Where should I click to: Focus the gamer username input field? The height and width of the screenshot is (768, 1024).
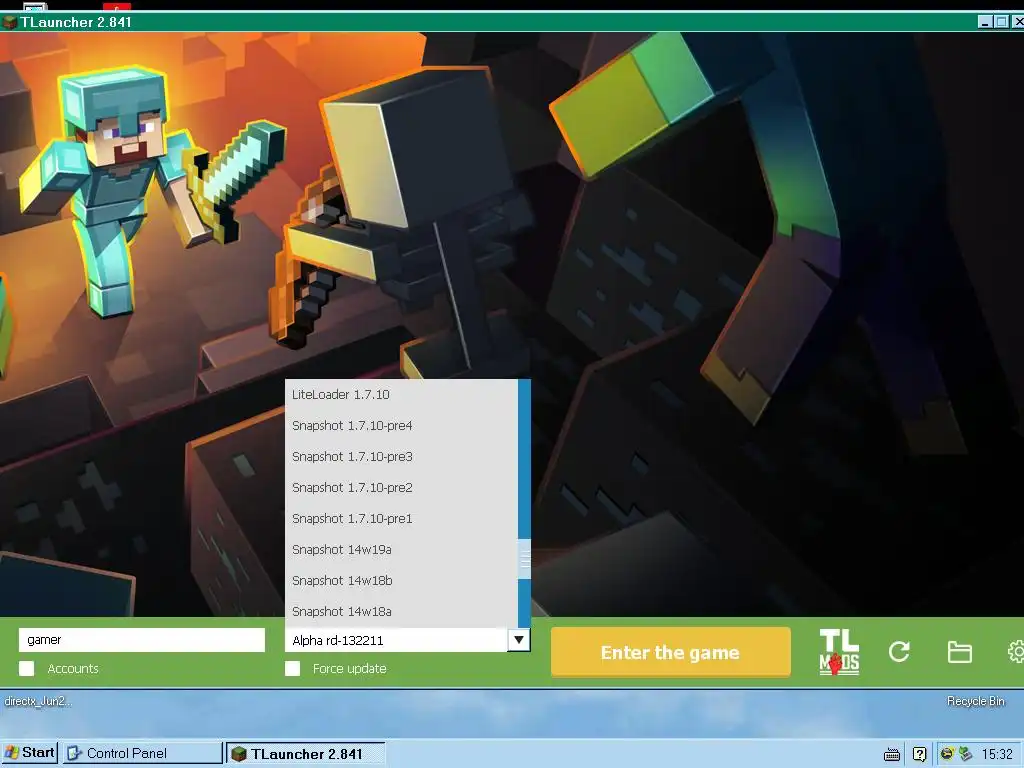click(x=142, y=640)
